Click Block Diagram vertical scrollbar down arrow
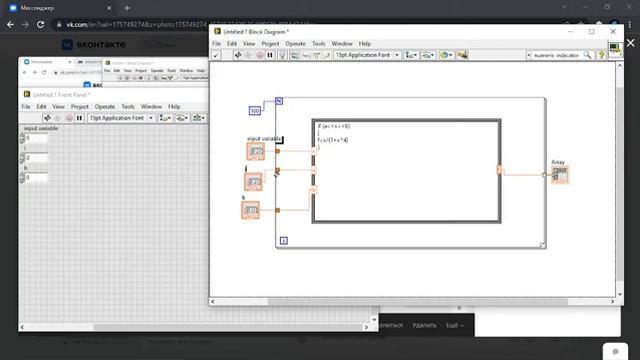This screenshot has width=640, height=360. pyautogui.click(x=620, y=294)
